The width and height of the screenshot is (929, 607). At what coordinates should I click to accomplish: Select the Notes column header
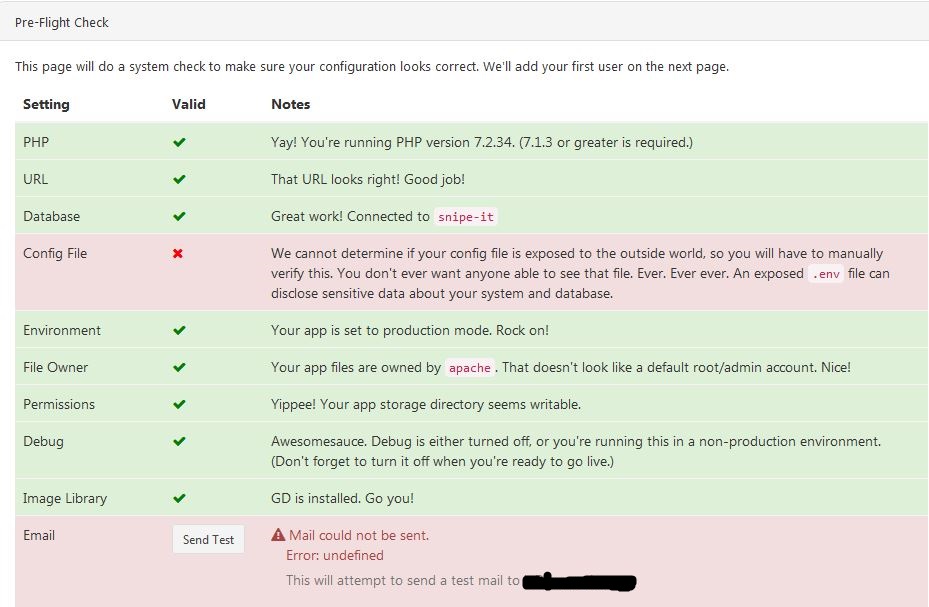289,104
